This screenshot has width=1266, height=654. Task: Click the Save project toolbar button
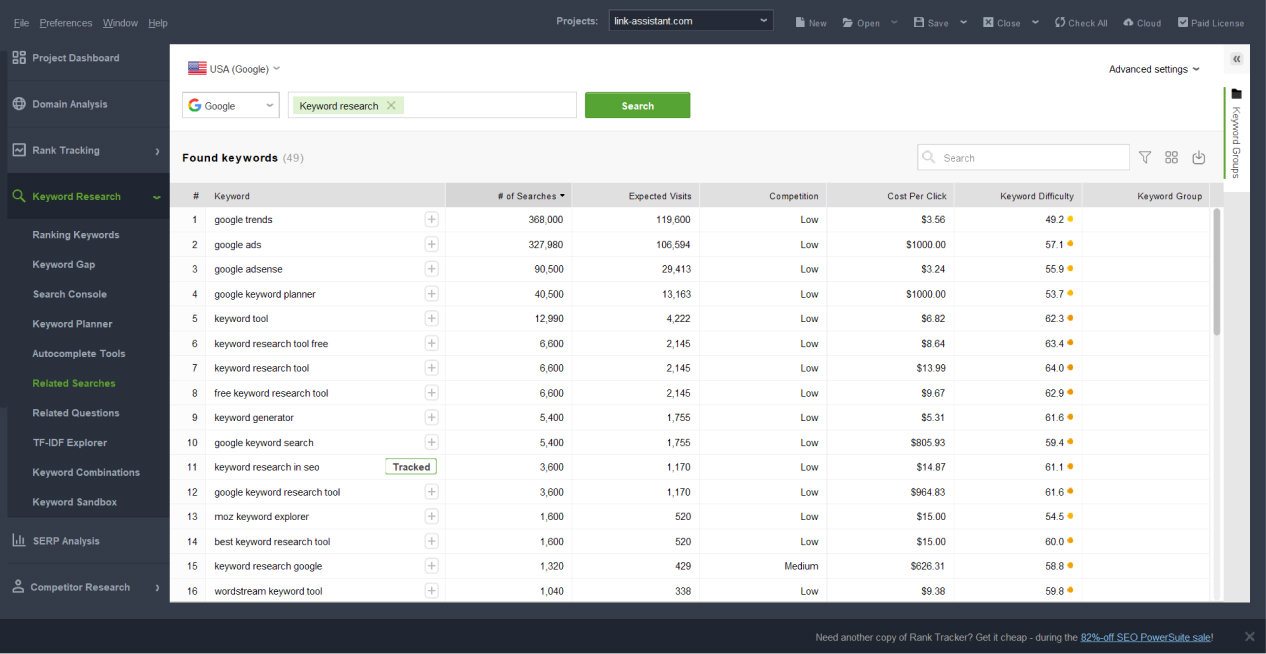pos(931,22)
